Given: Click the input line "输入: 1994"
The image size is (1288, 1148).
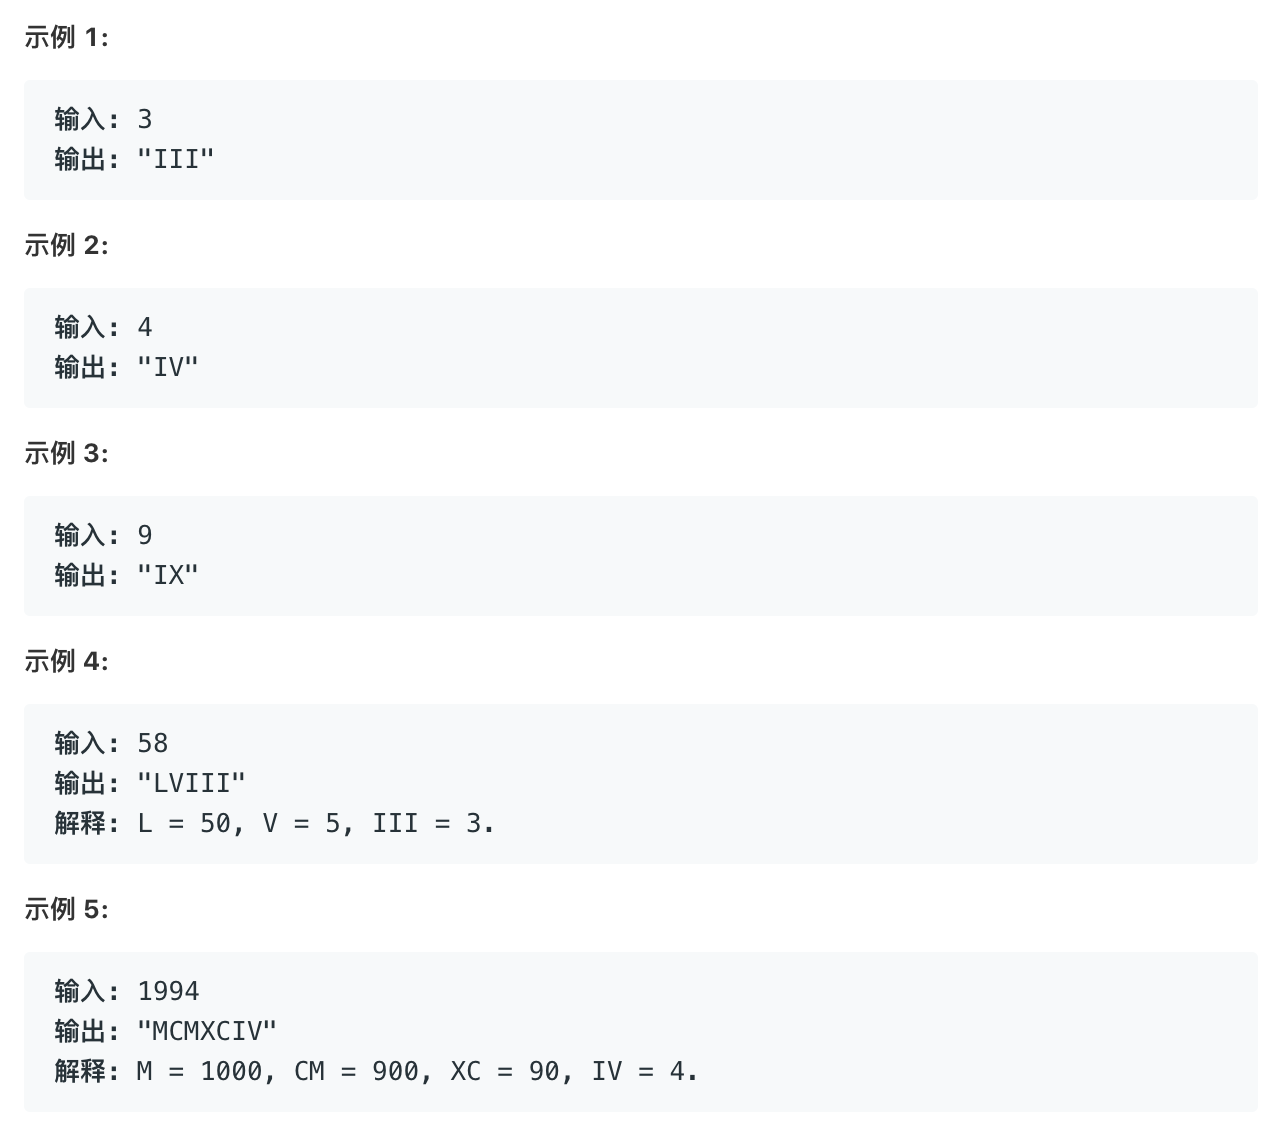Looking at the screenshot, I should tap(127, 992).
